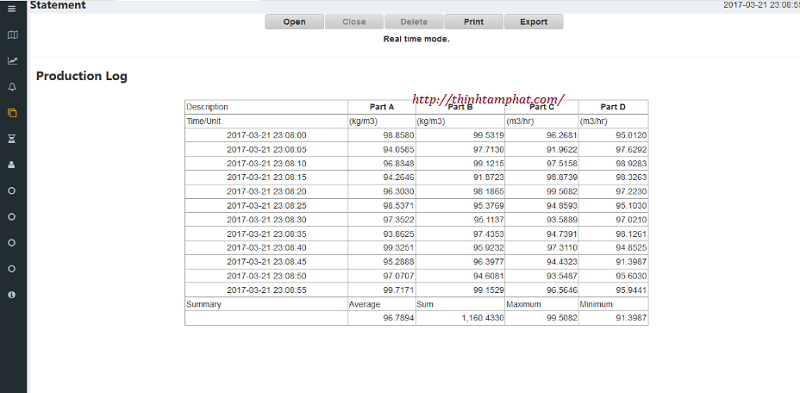800x393 pixels.
Task: Select the Part D value 95.0120
Action: [x=631, y=135]
